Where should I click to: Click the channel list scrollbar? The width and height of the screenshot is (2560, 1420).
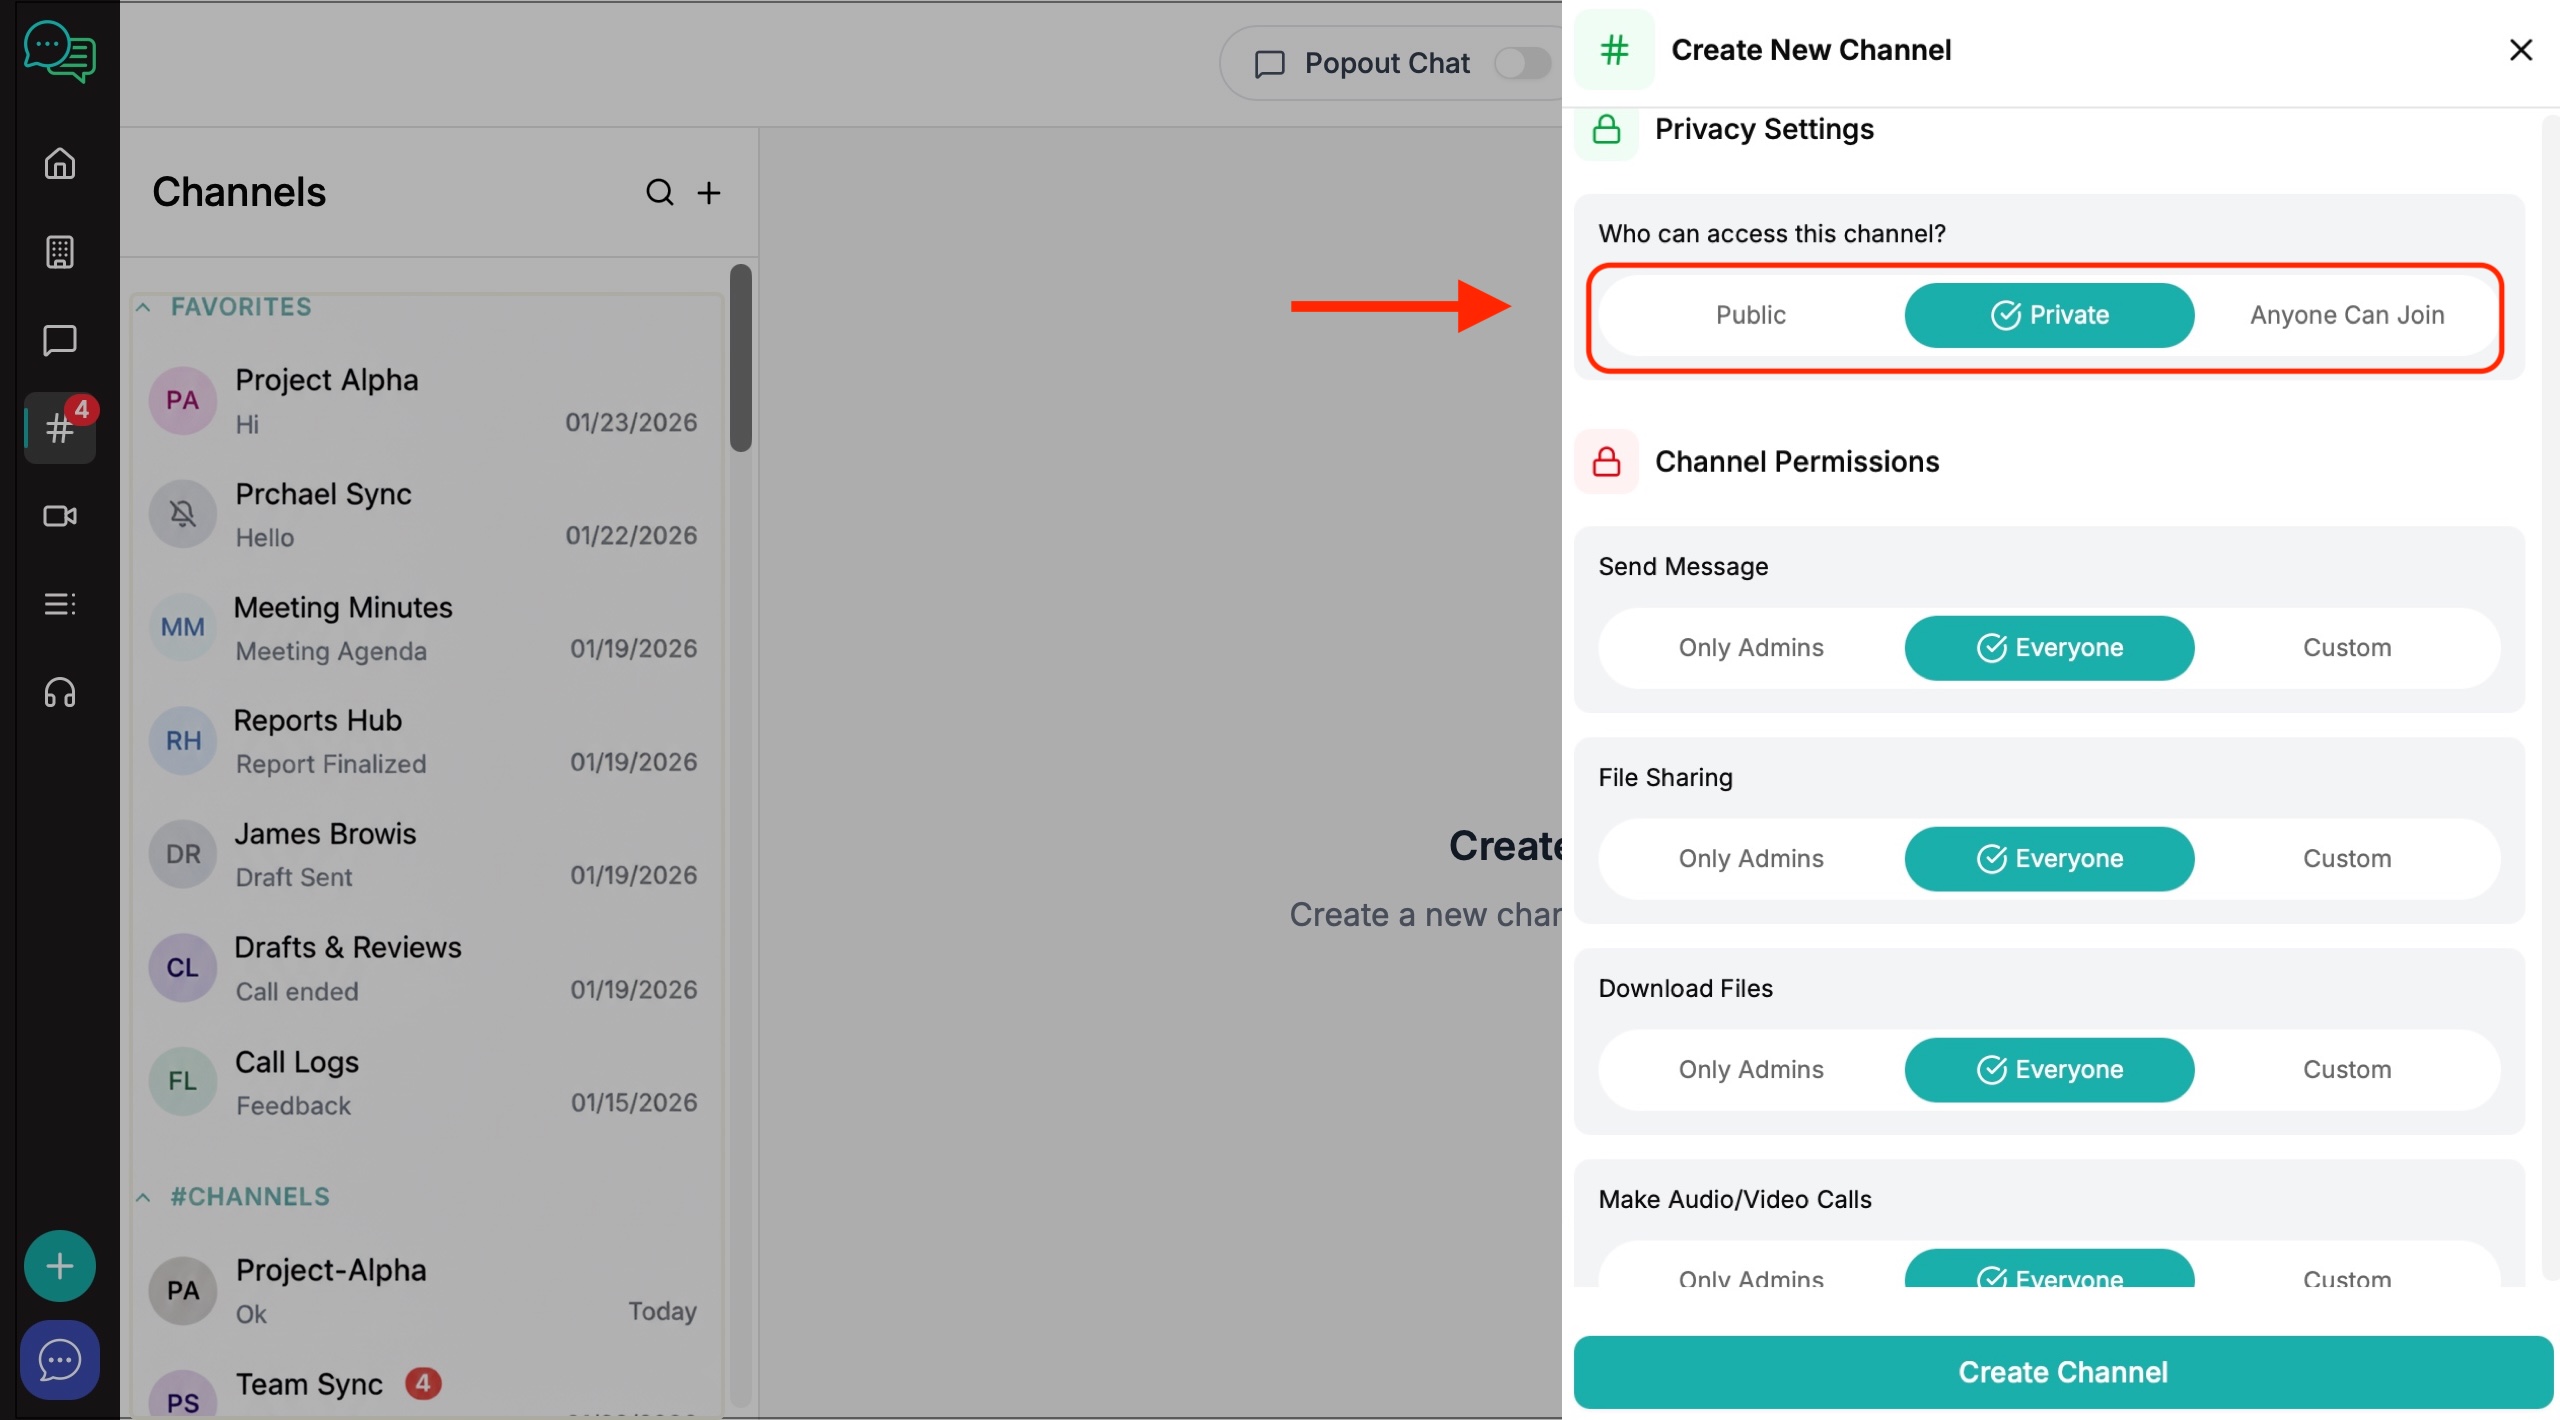coord(740,358)
